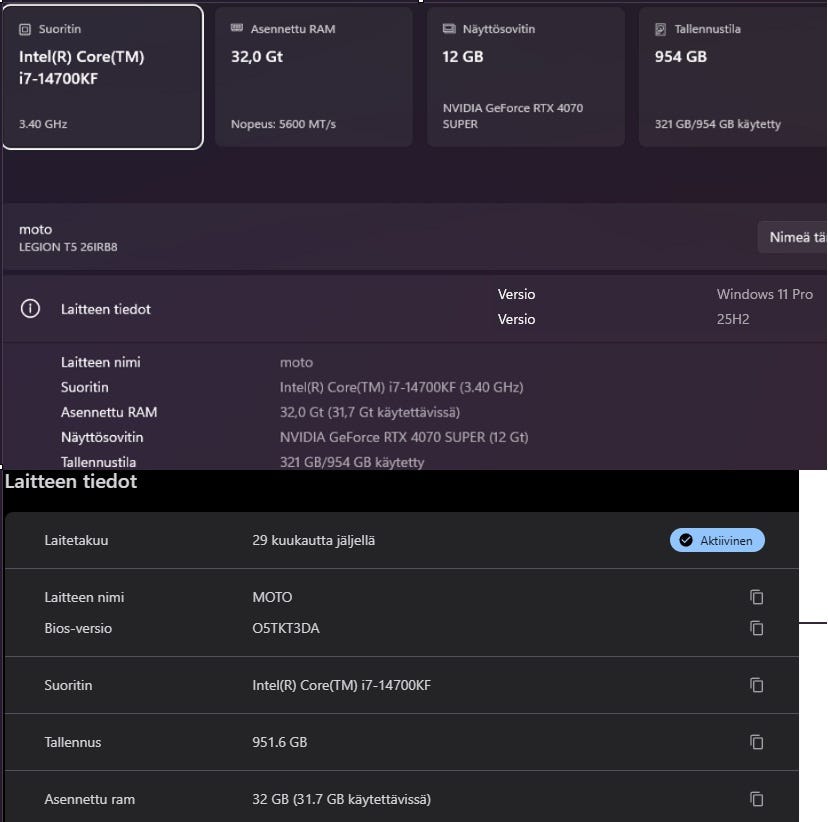Select the Suoritin processor card

103,77
